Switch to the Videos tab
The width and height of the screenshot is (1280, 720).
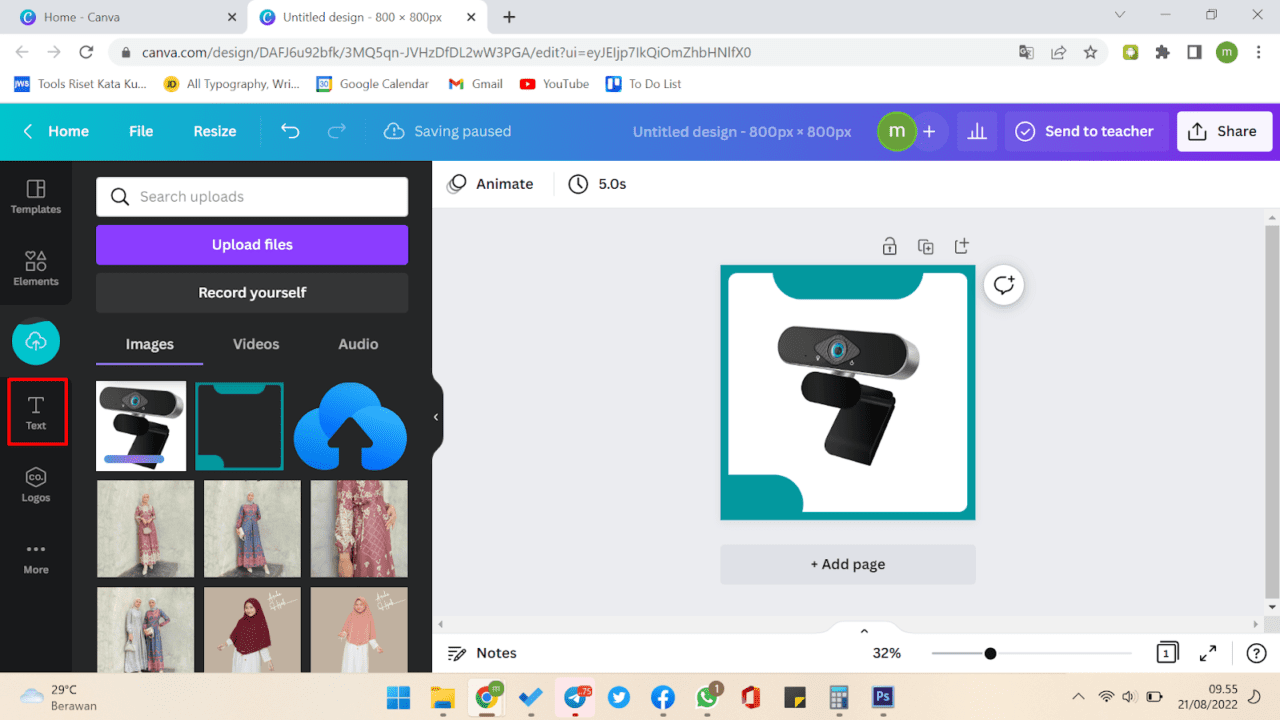pos(255,344)
